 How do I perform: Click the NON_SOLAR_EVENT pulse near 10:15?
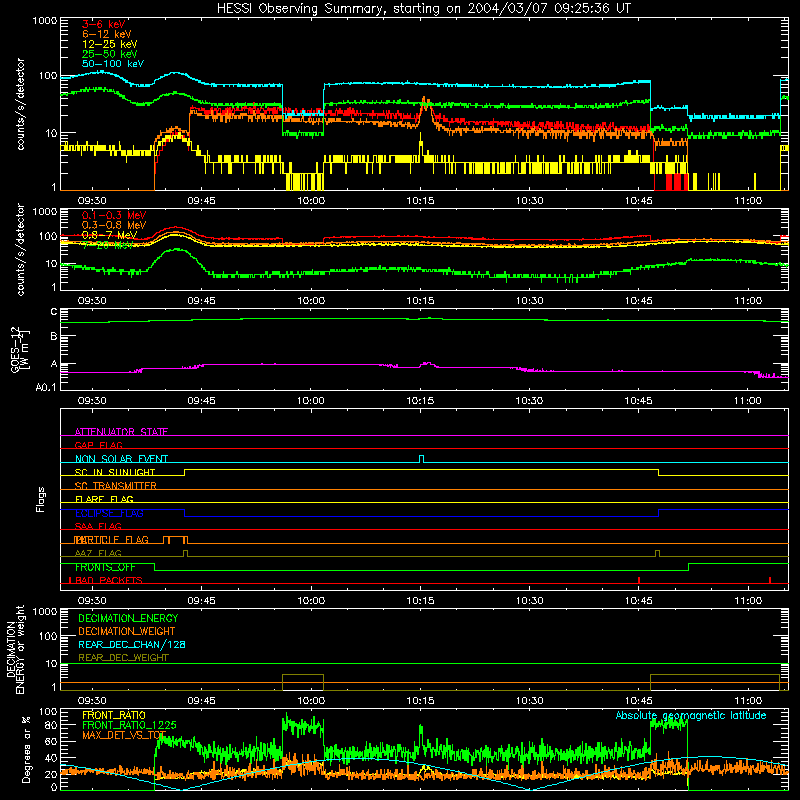(421, 459)
